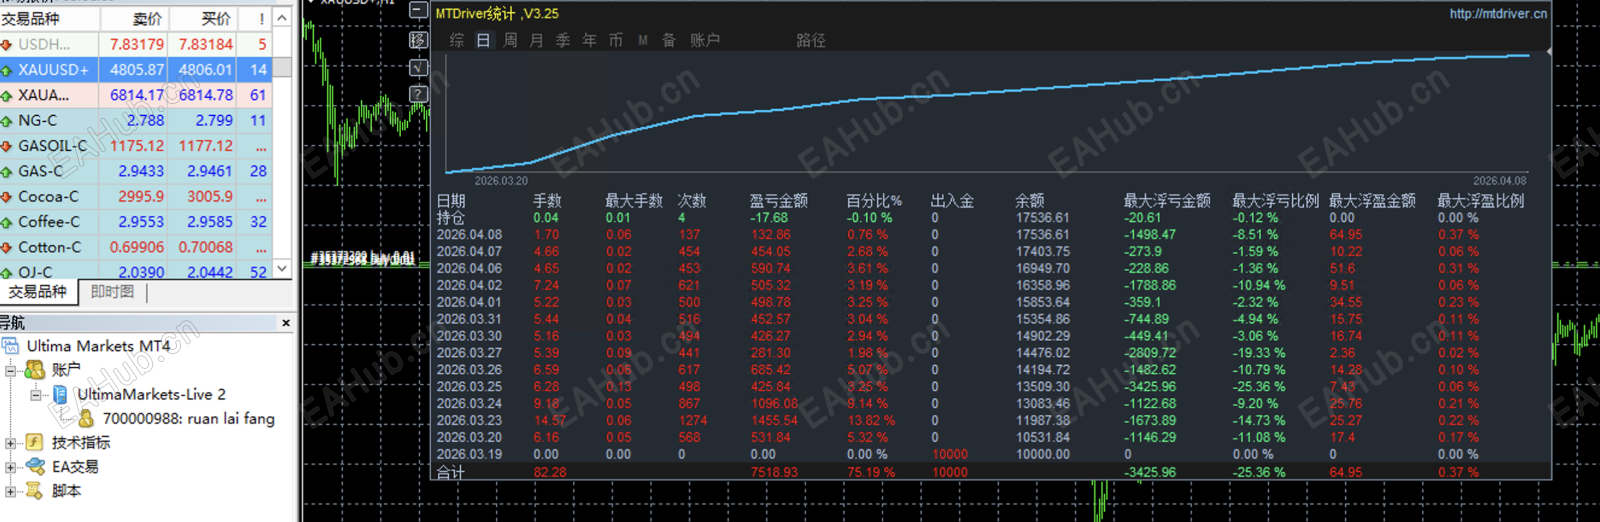The width and height of the screenshot is (1600, 522).
Task: Collapse the UltimaMarkets-Live 2 tree node
Action: [x=36, y=395]
